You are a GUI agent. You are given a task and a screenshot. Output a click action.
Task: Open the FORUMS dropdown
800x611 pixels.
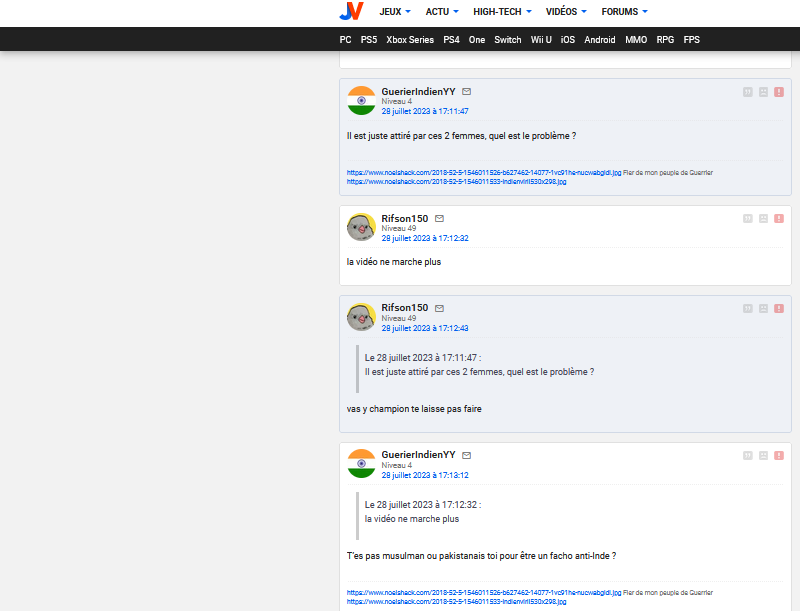(x=624, y=12)
